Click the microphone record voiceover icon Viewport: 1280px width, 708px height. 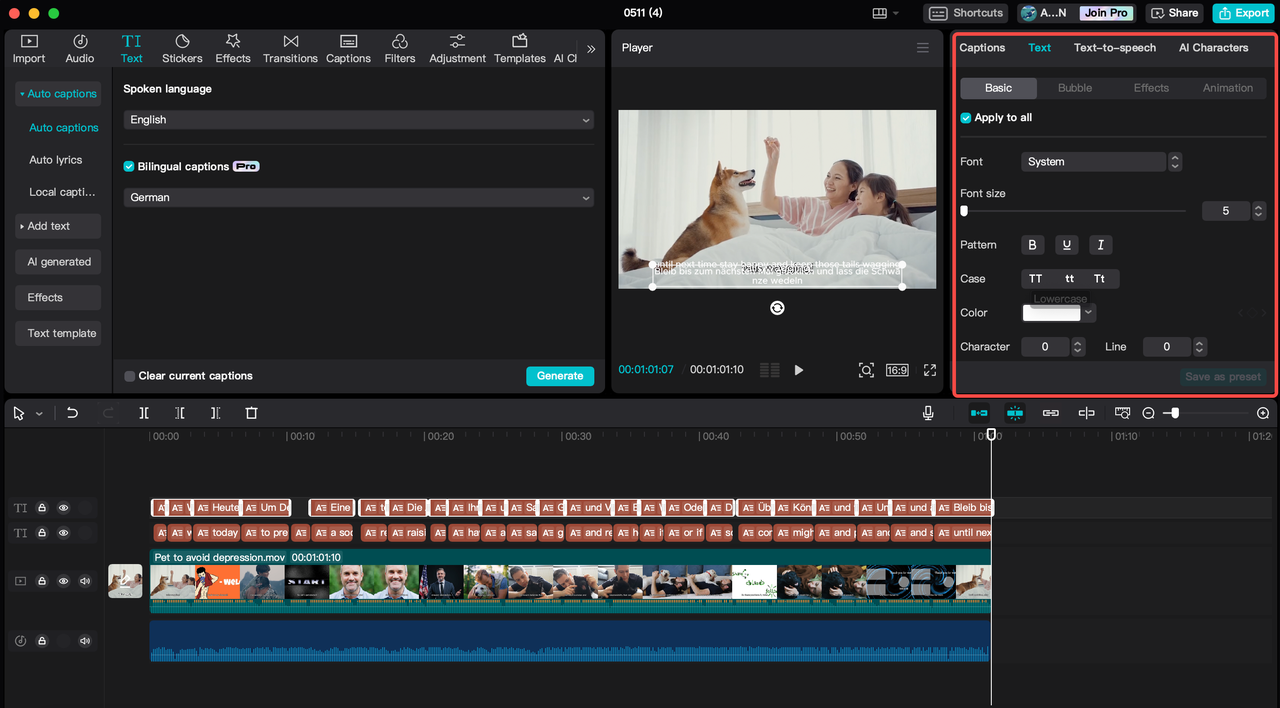[x=928, y=413]
